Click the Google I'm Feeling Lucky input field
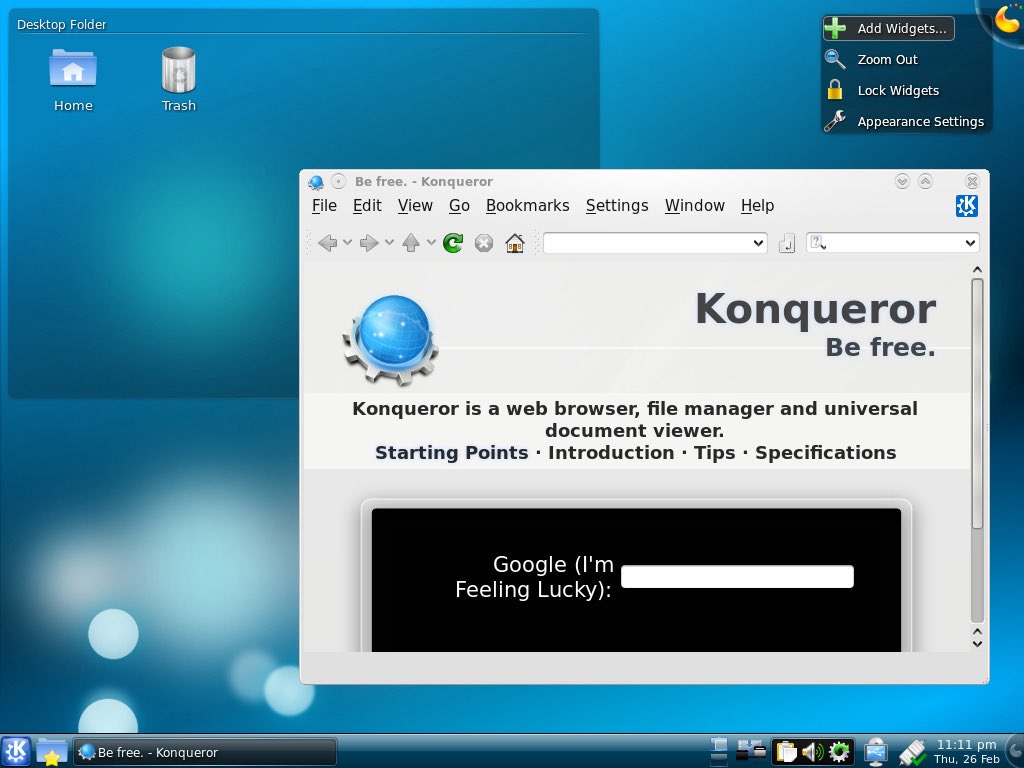Image resolution: width=1024 pixels, height=768 pixels. point(737,577)
